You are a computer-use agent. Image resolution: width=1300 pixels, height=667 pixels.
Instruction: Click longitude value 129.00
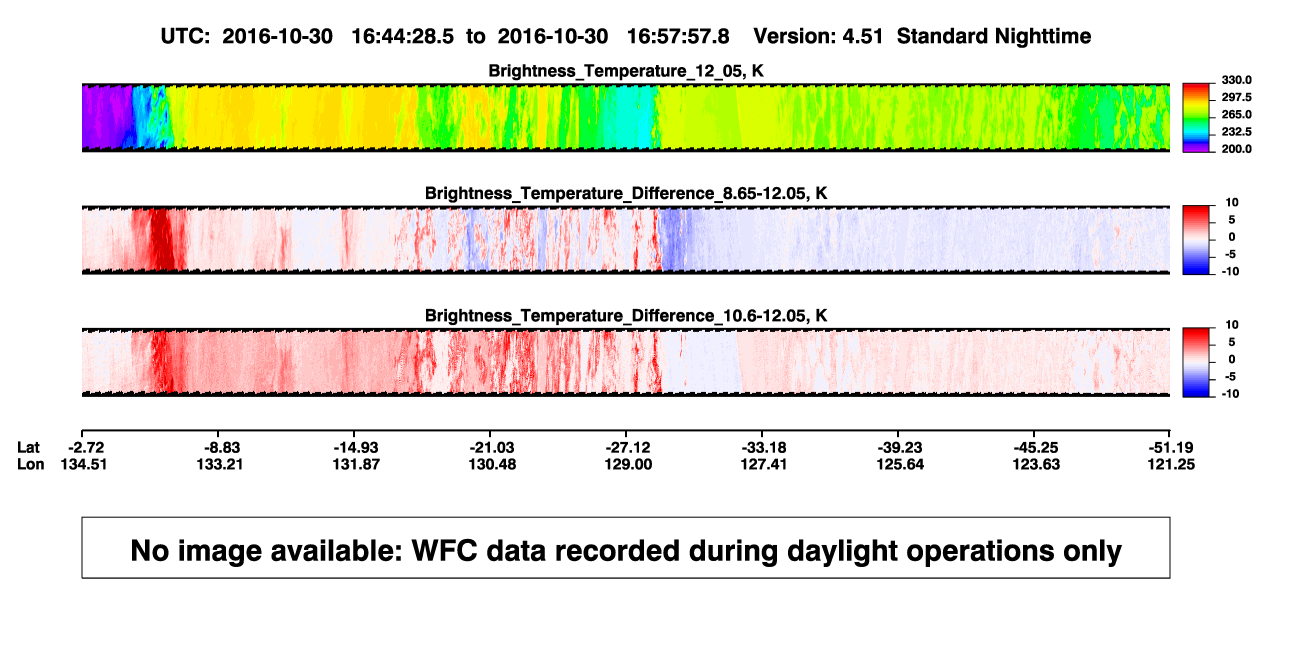click(626, 464)
